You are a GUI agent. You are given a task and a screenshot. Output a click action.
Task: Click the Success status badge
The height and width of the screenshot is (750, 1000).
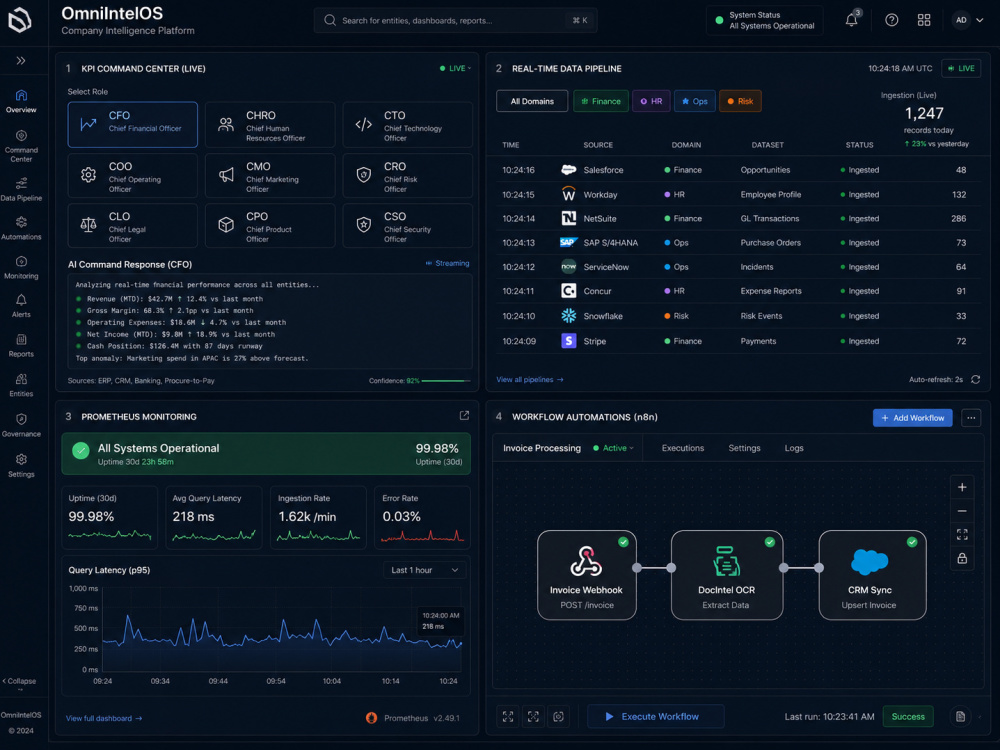coord(908,717)
